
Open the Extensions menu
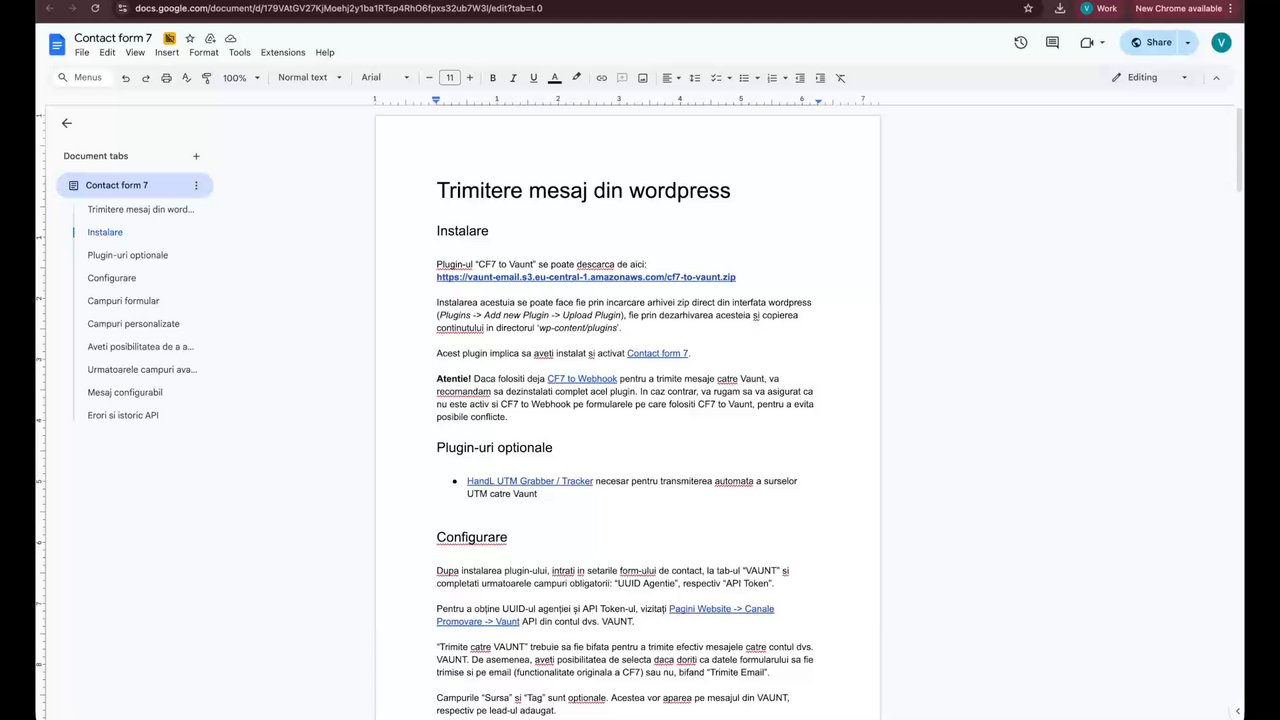[x=283, y=52]
